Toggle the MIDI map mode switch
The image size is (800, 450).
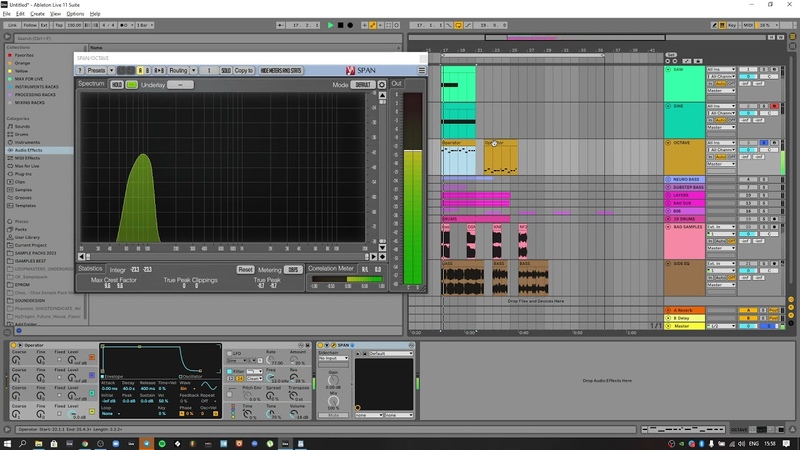[748, 25]
